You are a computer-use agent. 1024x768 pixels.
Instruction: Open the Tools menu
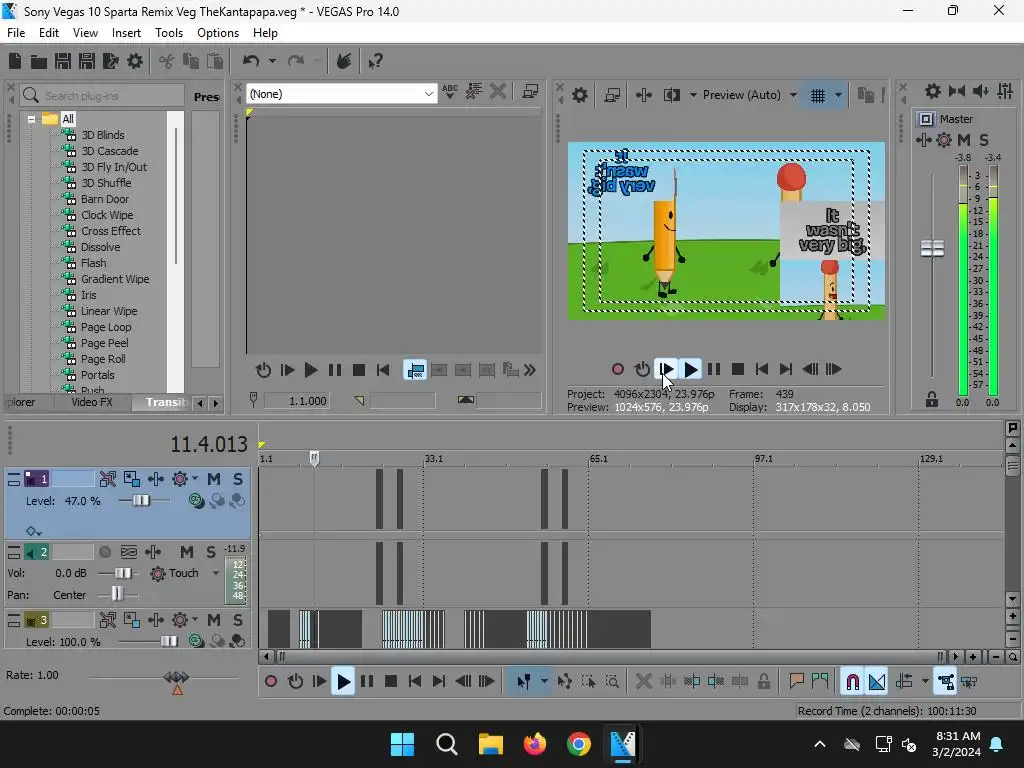click(x=168, y=33)
